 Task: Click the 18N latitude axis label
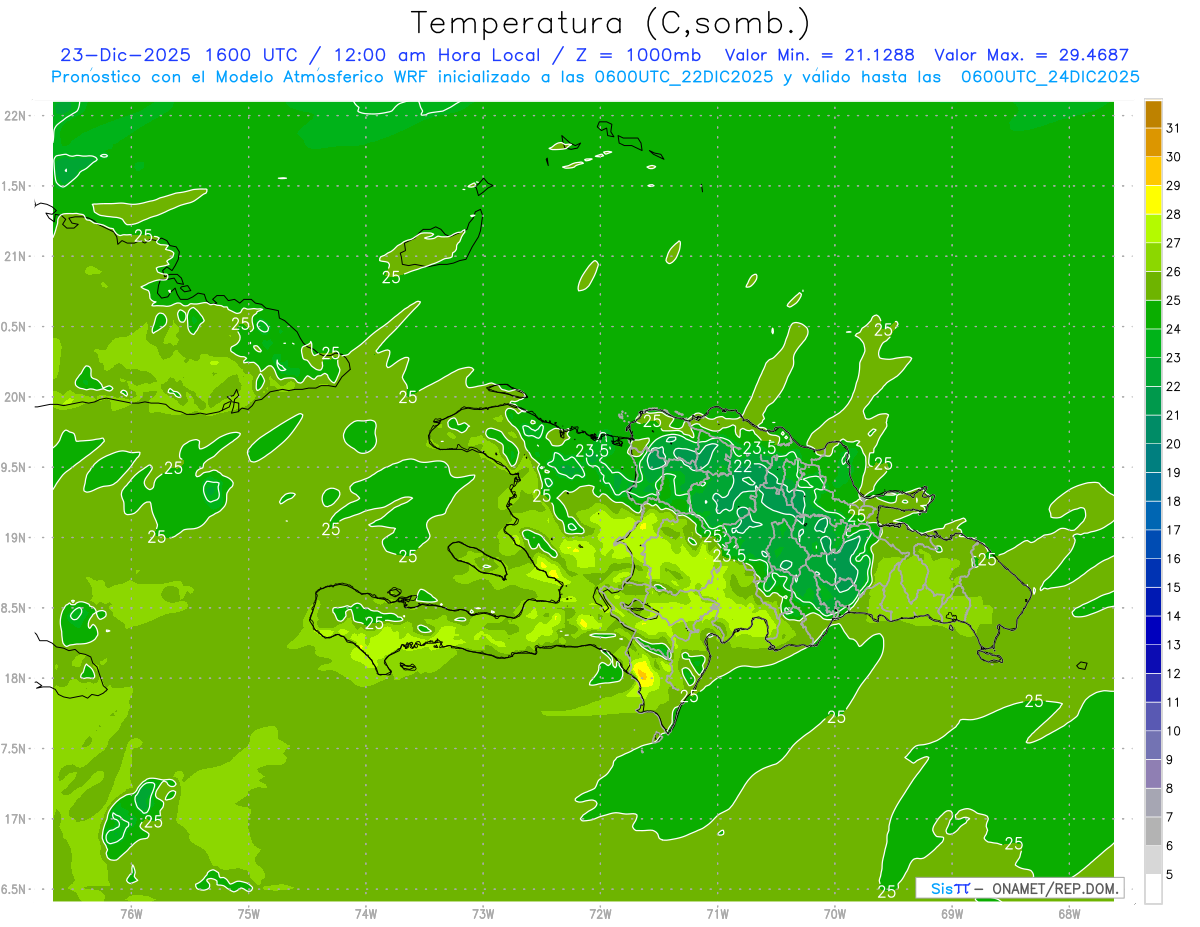click(16, 678)
